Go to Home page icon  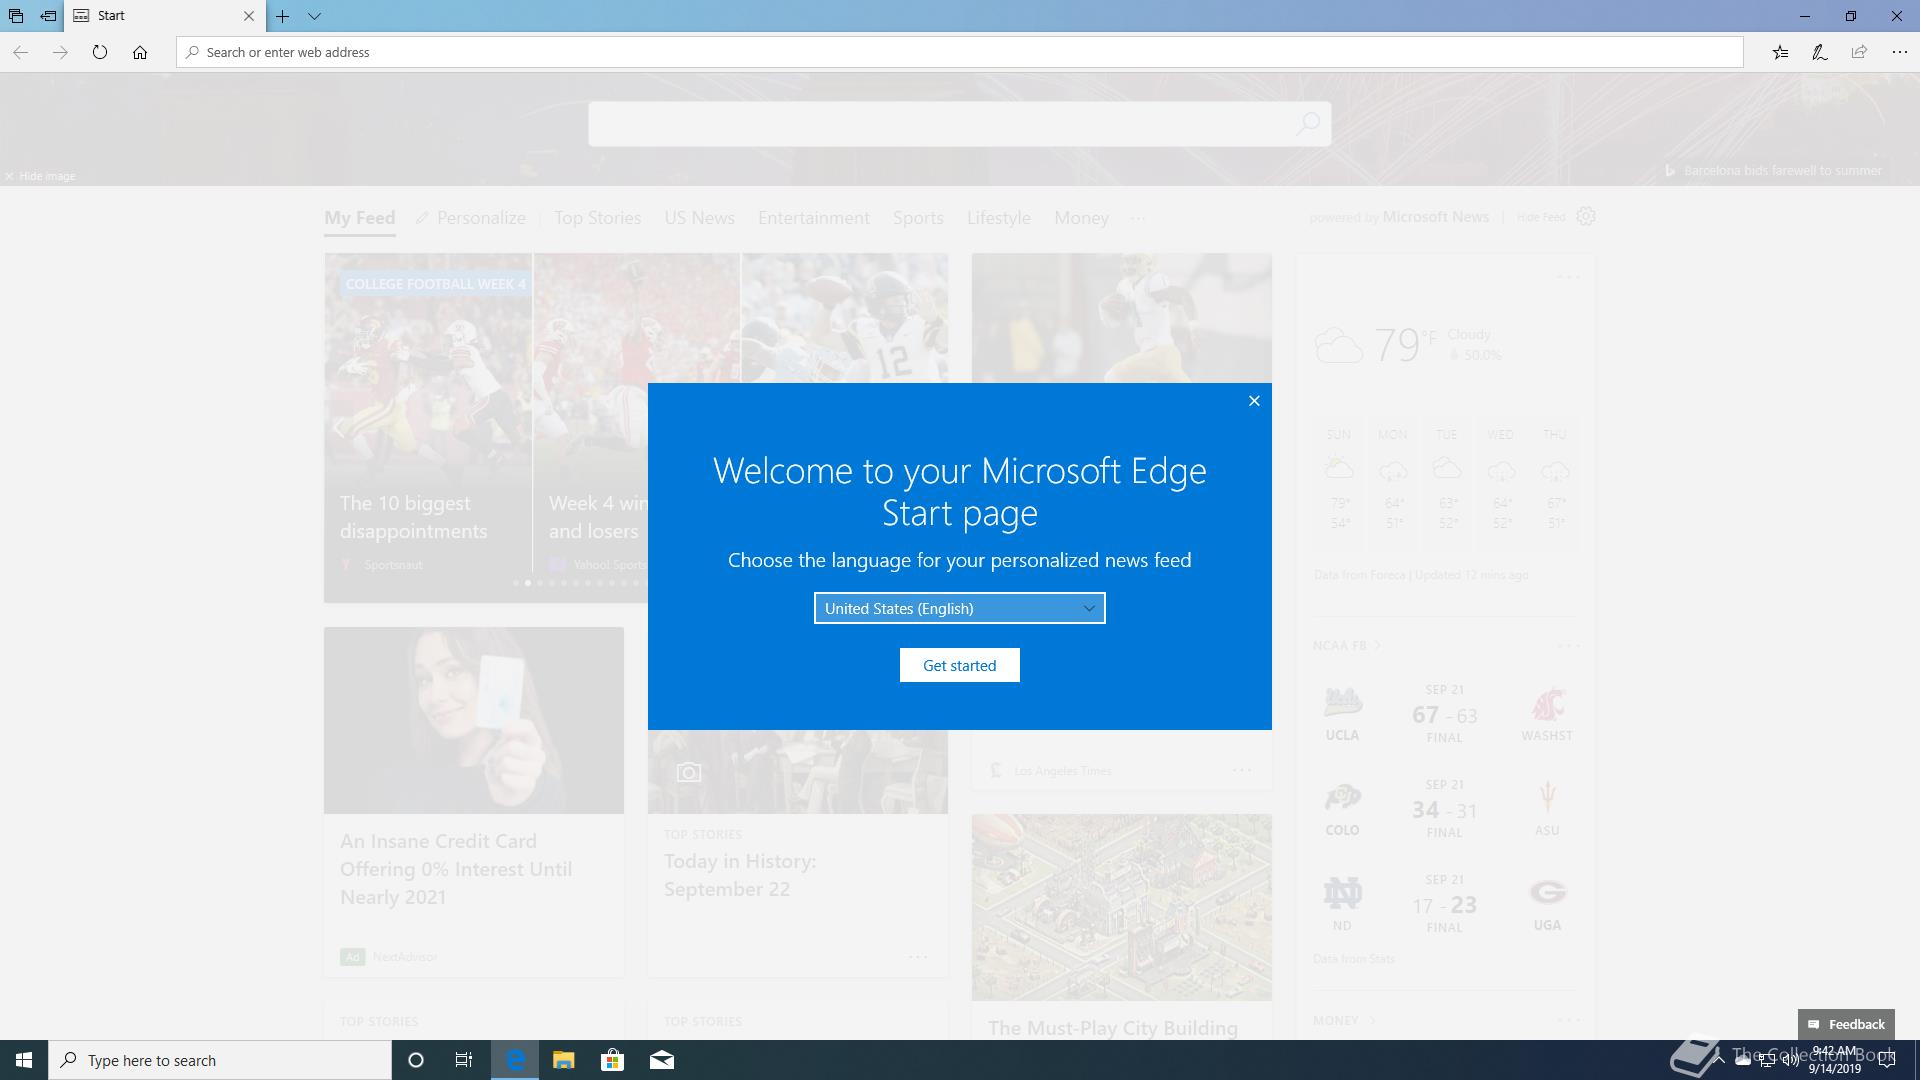pyautogui.click(x=140, y=52)
